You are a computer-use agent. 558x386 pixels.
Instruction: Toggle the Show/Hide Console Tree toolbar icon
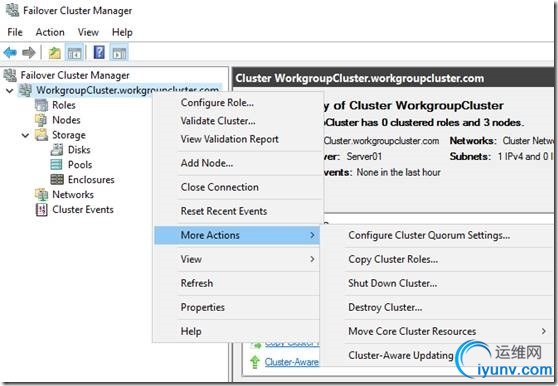(x=75, y=53)
